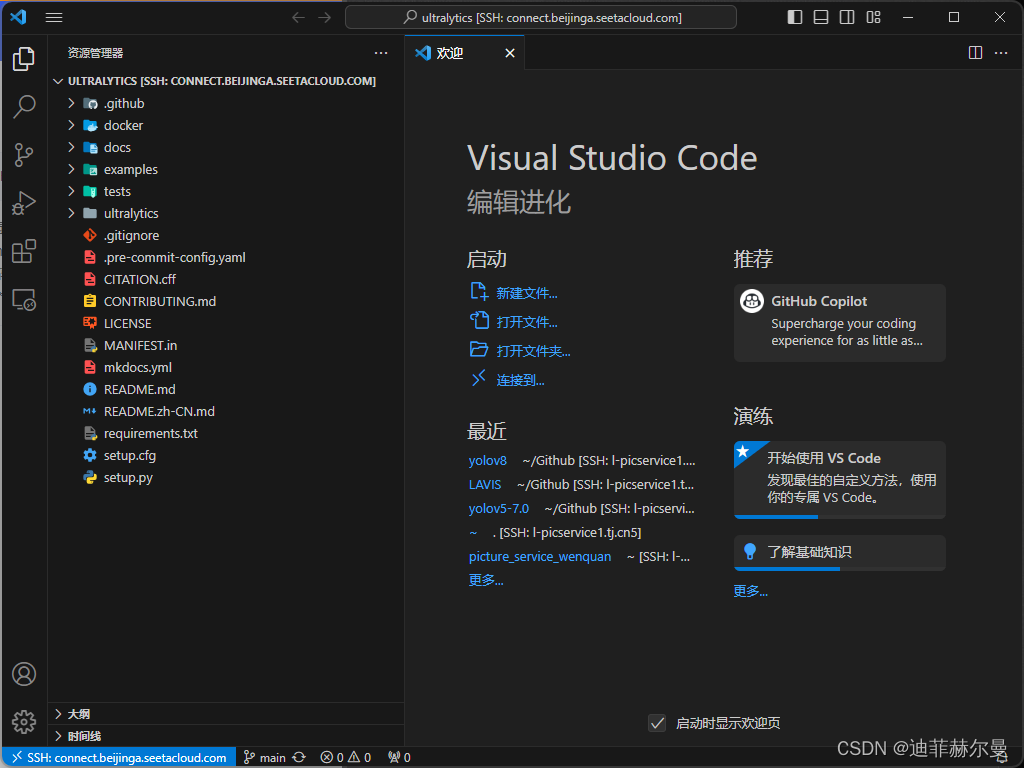This screenshot has height=768, width=1024.
Task: Split the editor to the right
Action: [x=975, y=53]
